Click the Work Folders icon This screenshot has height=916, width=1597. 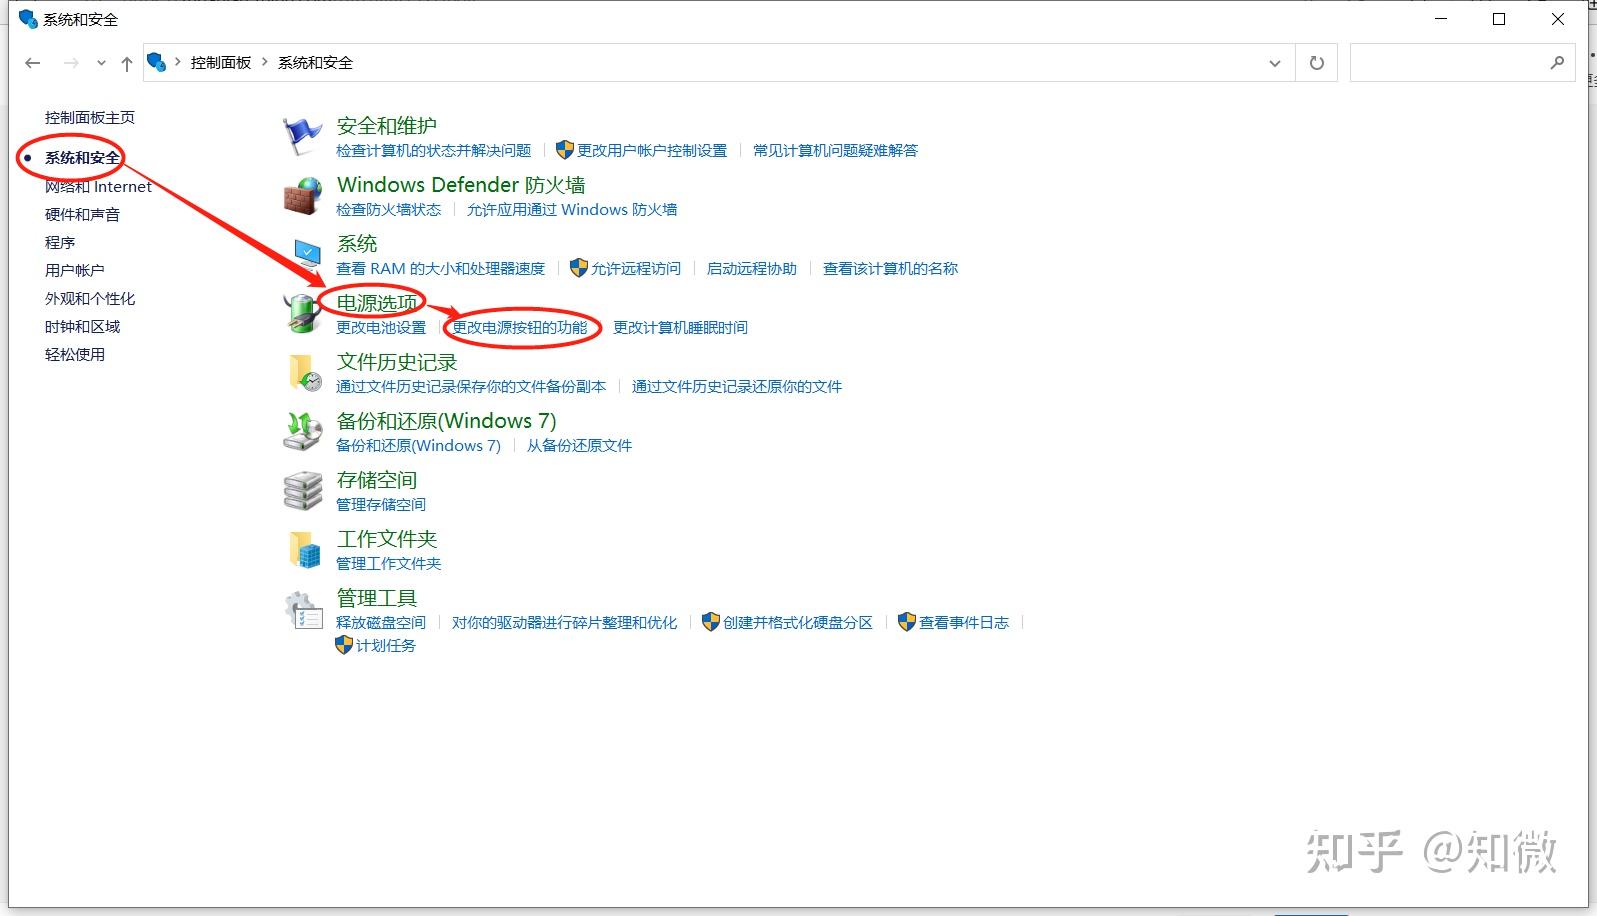pos(304,550)
